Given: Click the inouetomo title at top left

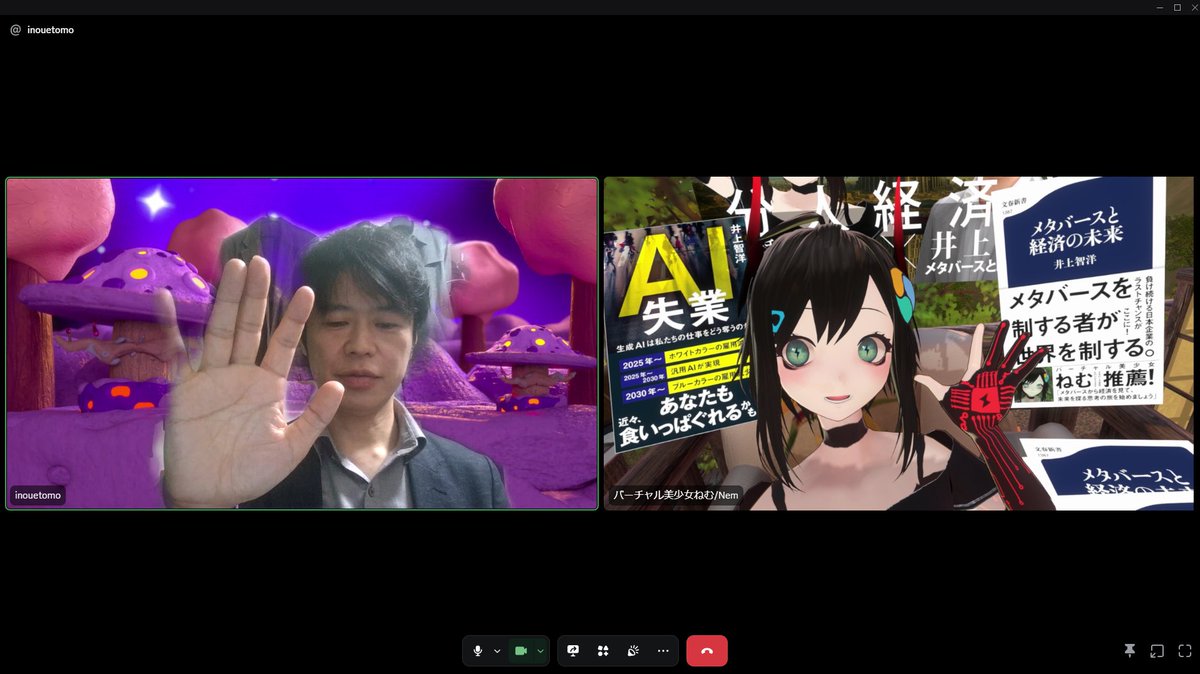Looking at the screenshot, I should click(50, 30).
